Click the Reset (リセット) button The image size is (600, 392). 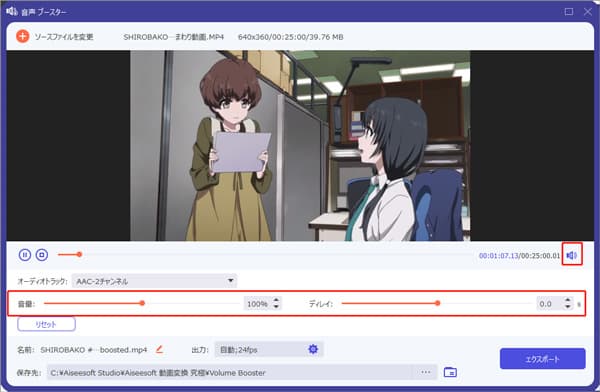[46, 324]
